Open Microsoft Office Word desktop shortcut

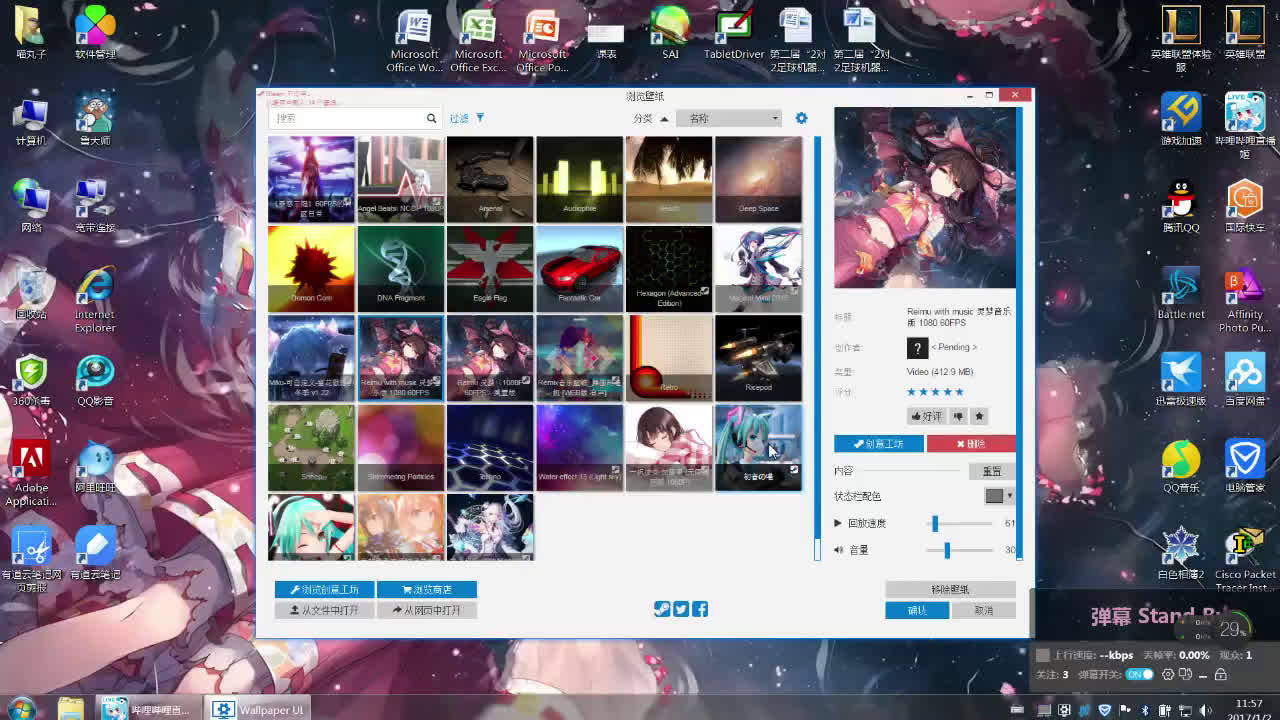(414, 41)
